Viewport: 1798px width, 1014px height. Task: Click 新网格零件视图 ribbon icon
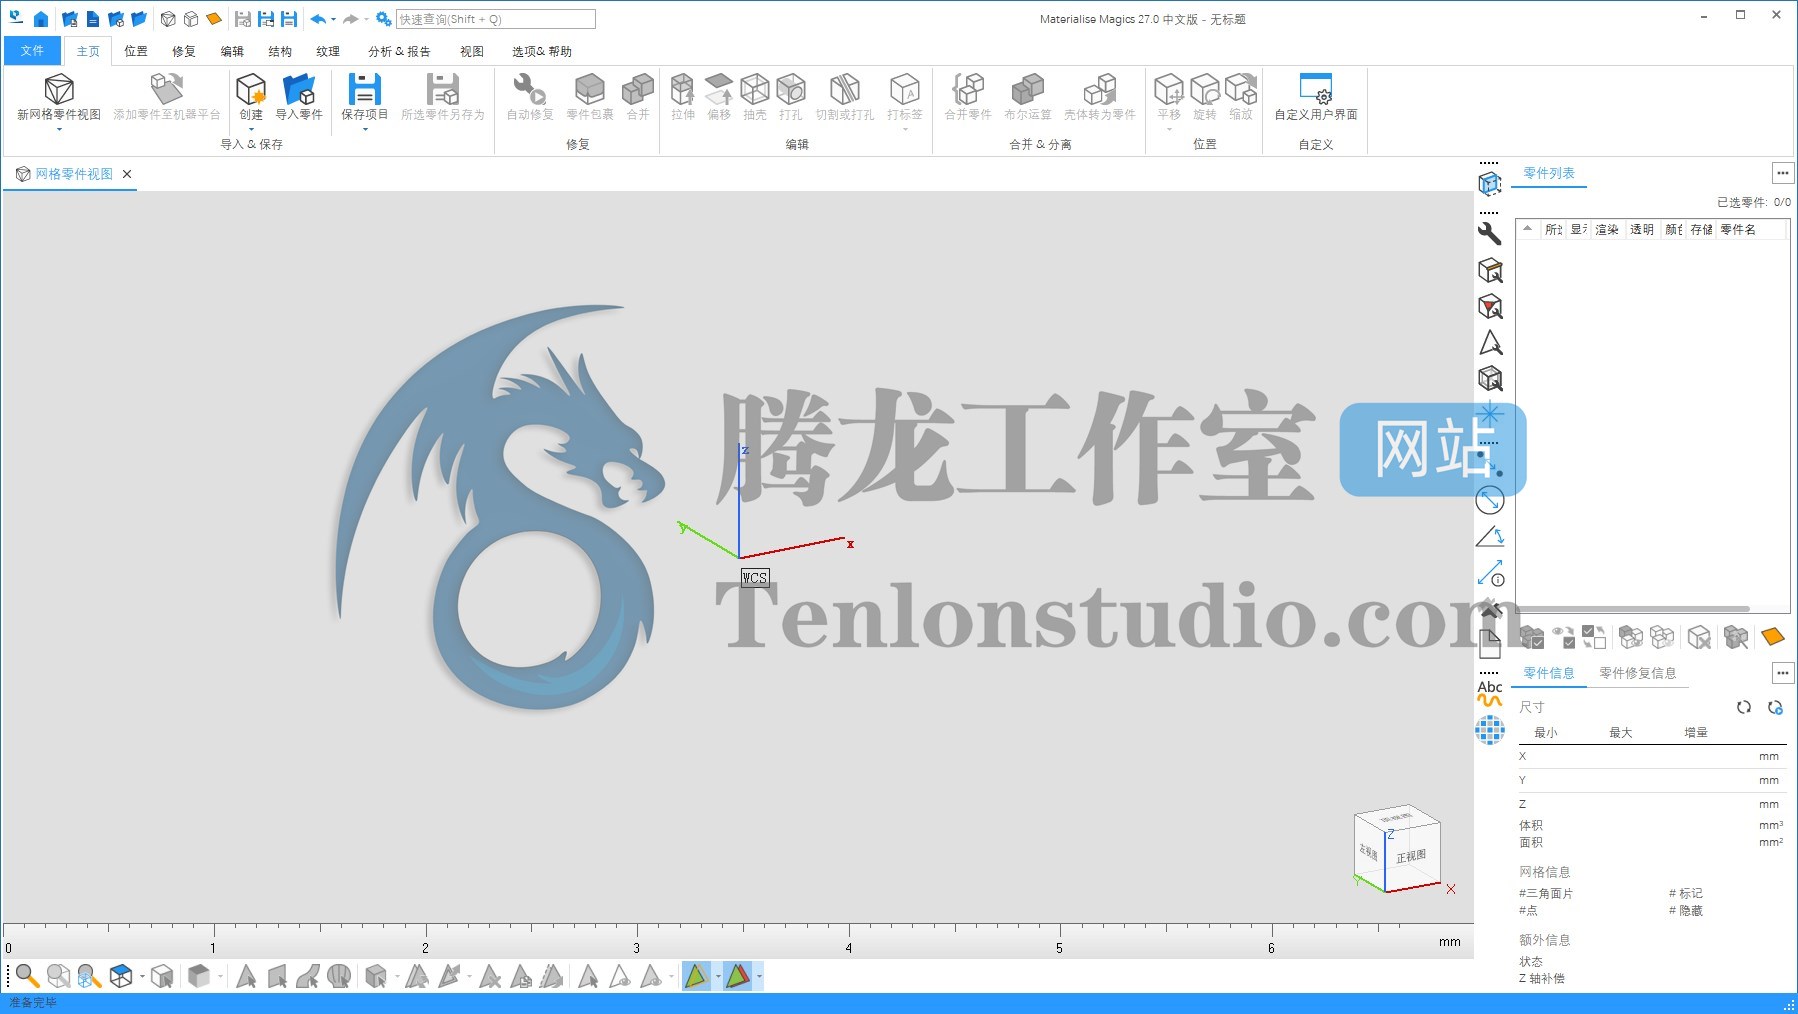tap(59, 89)
